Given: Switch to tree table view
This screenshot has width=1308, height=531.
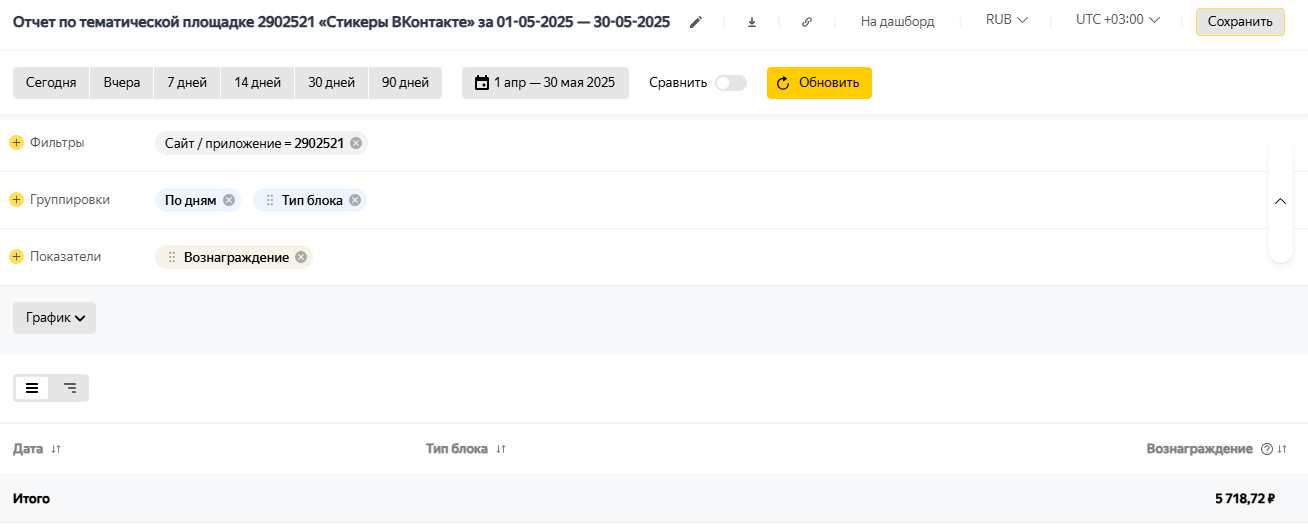Looking at the screenshot, I should click(x=70, y=388).
